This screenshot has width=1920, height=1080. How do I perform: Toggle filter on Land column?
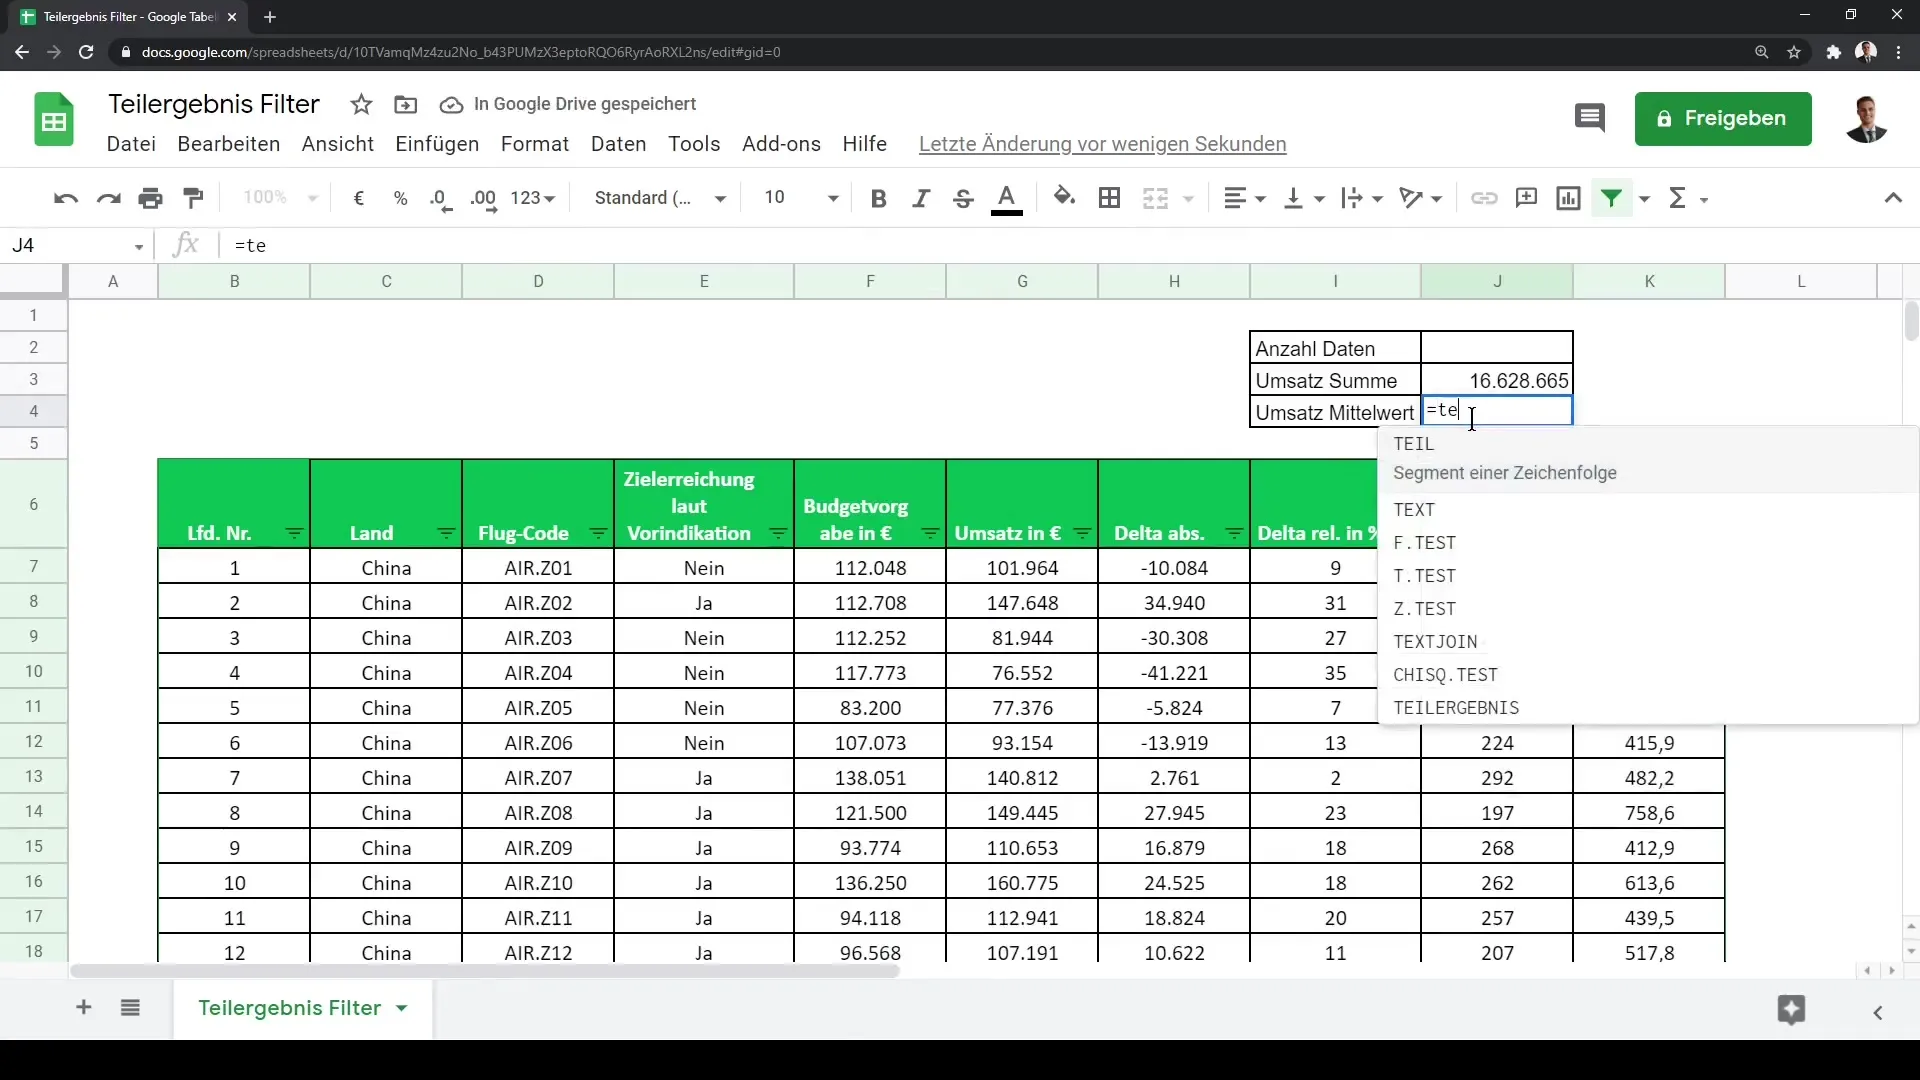(x=446, y=533)
